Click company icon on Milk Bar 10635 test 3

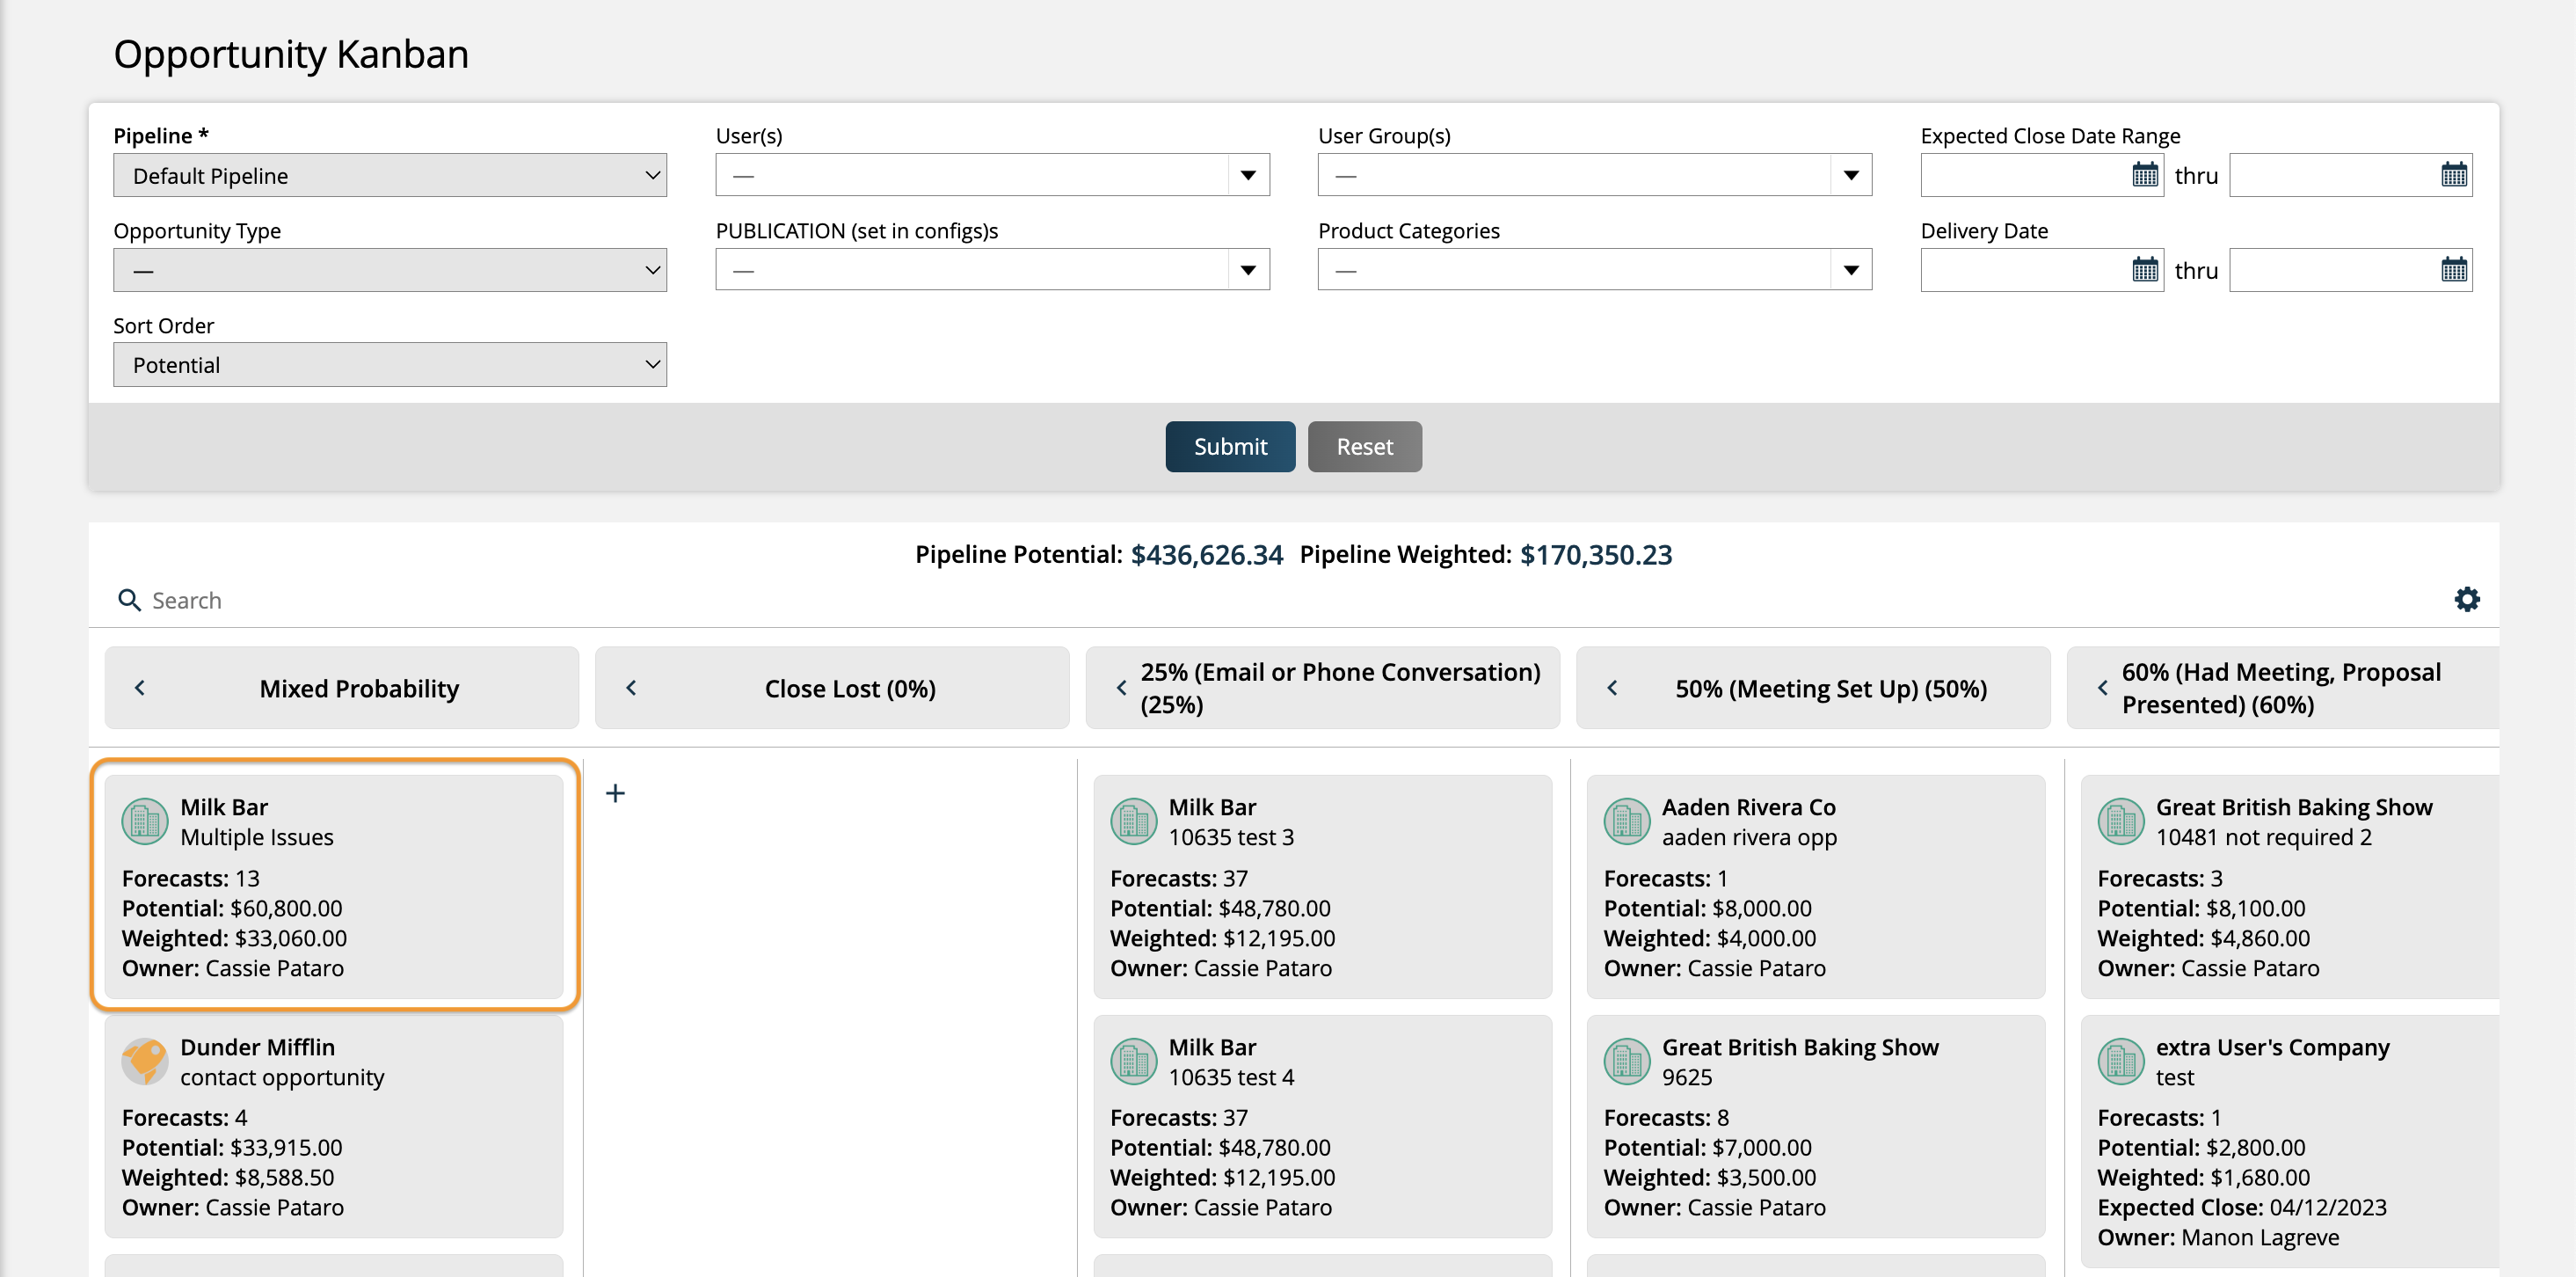pos(1134,821)
